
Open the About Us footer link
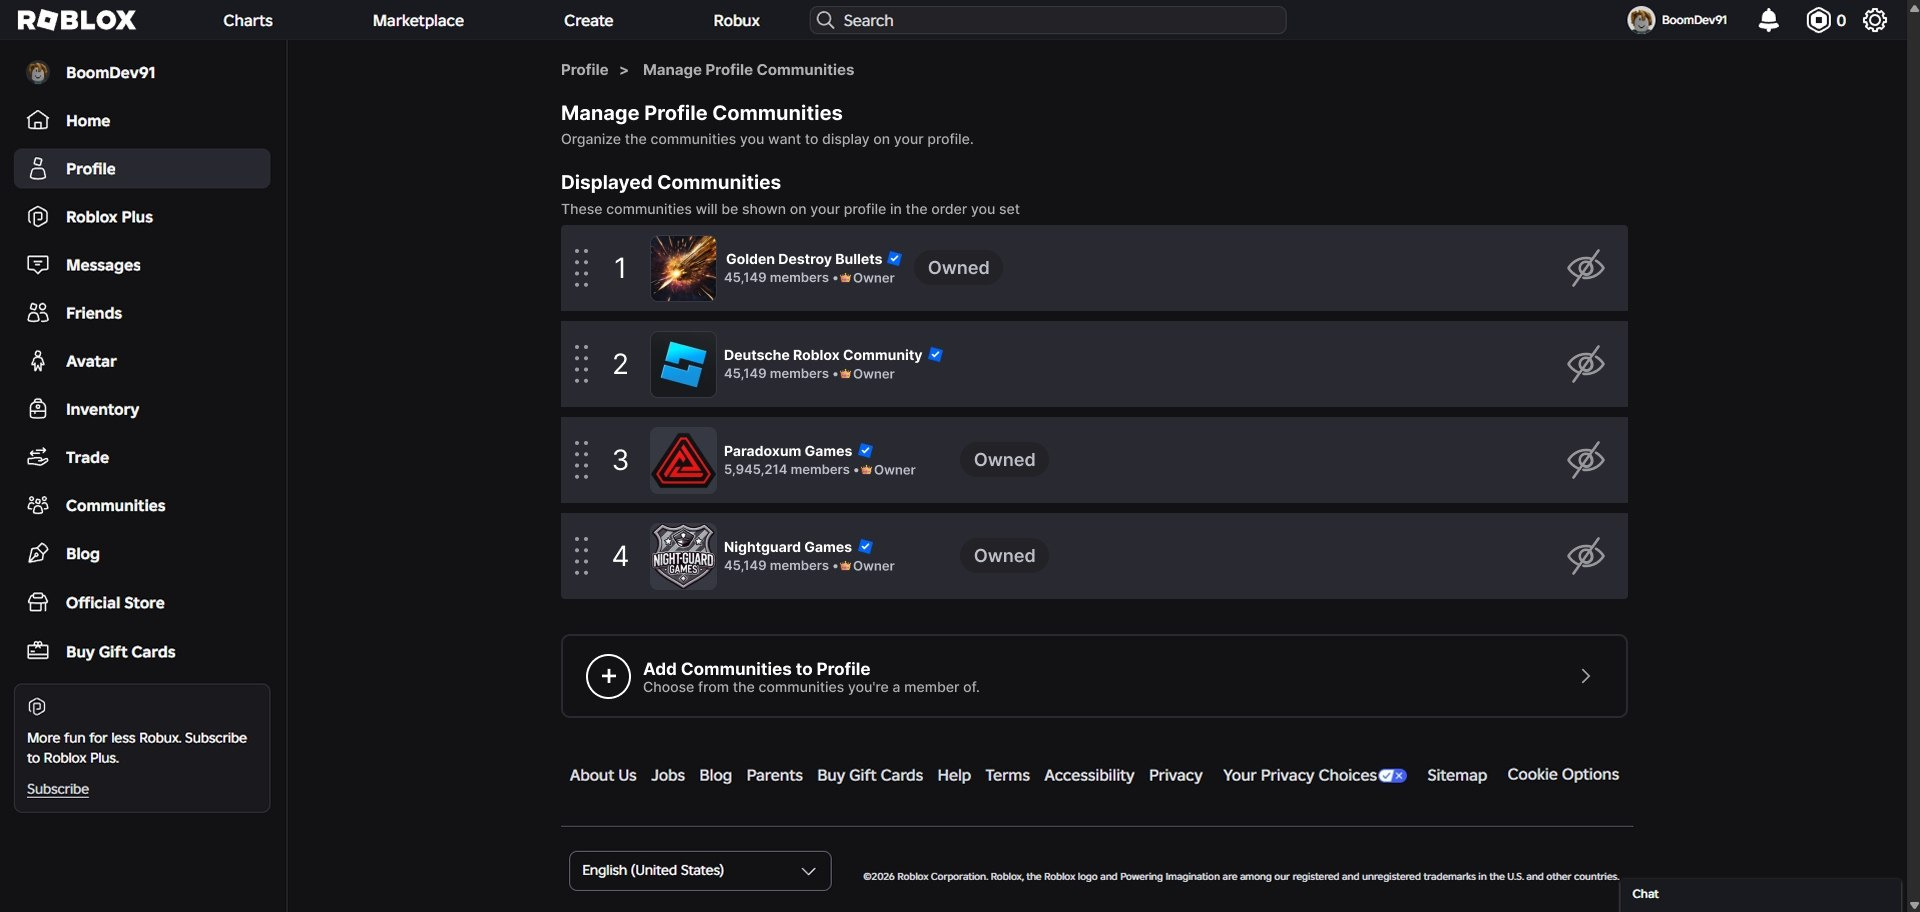coord(603,775)
